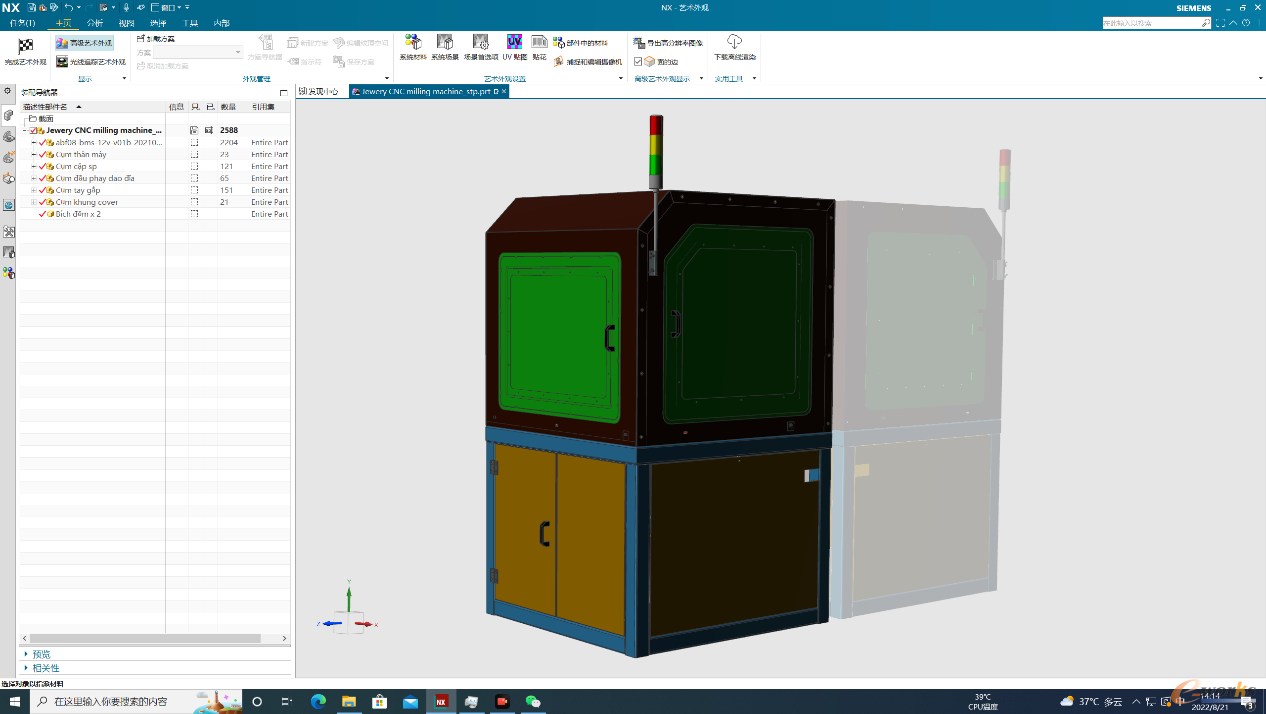Toggle visibility check of Cụm khung cover
The width and height of the screenshot is (1266, 714).
[x=43, y=202]
